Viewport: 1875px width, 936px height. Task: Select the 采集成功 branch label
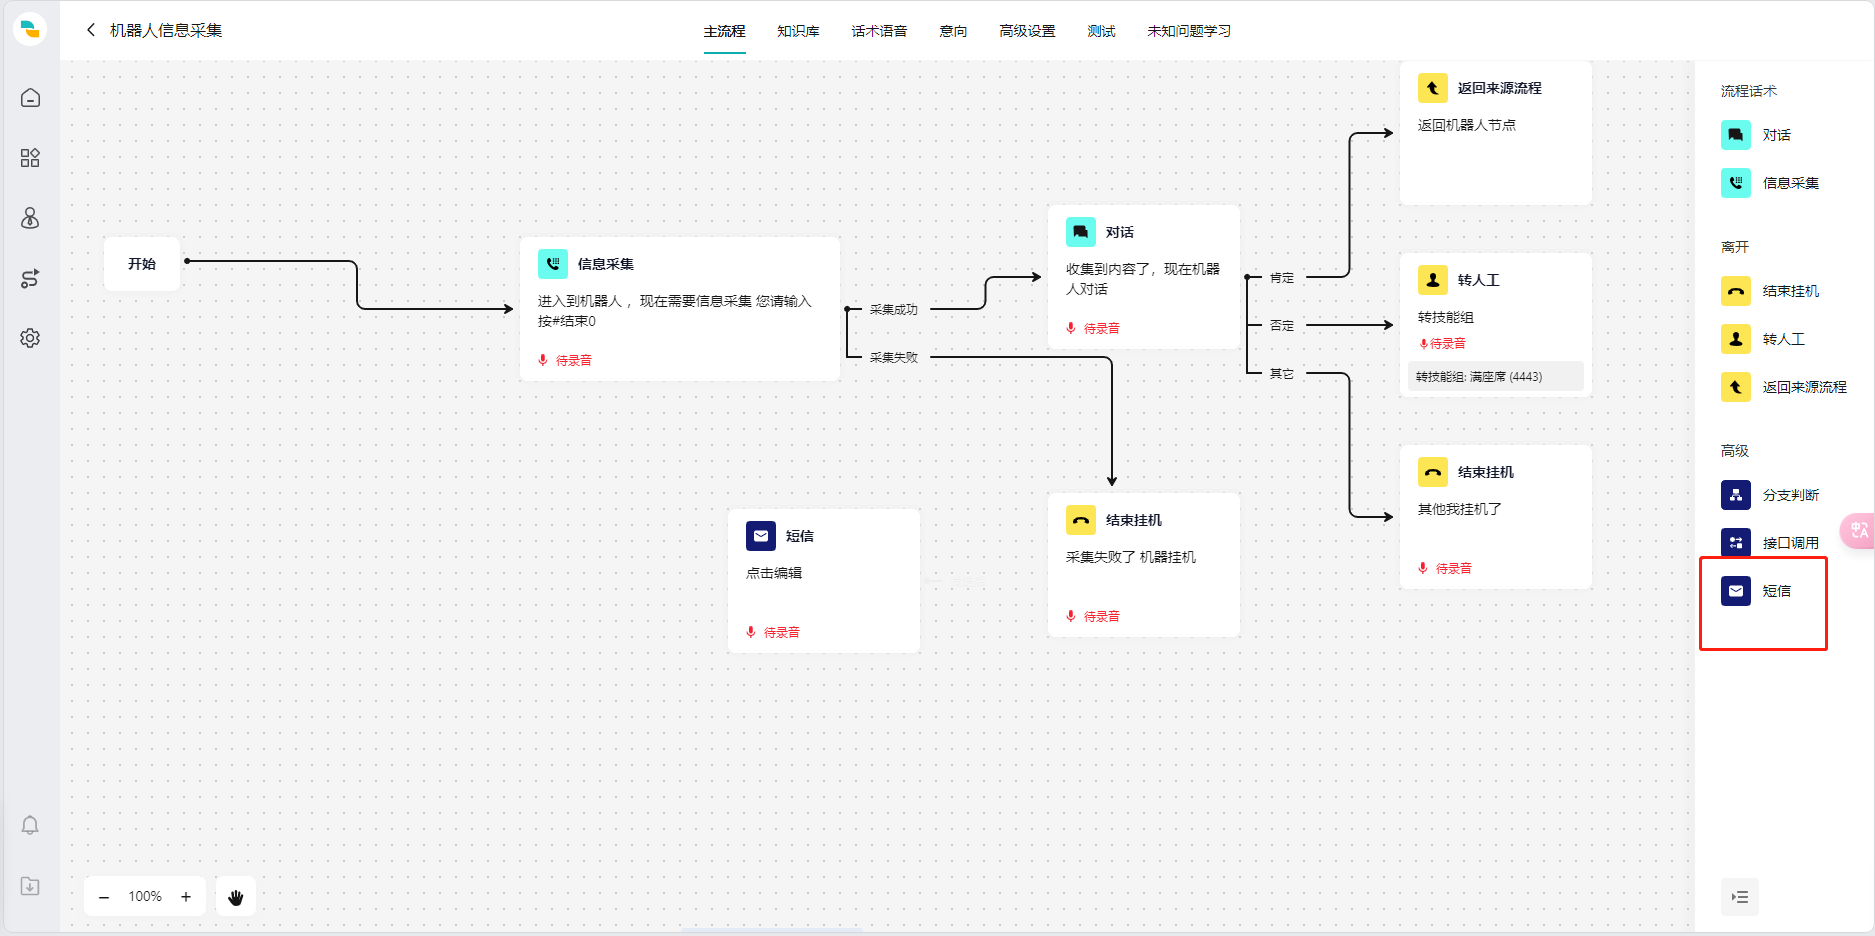[893, 310]
